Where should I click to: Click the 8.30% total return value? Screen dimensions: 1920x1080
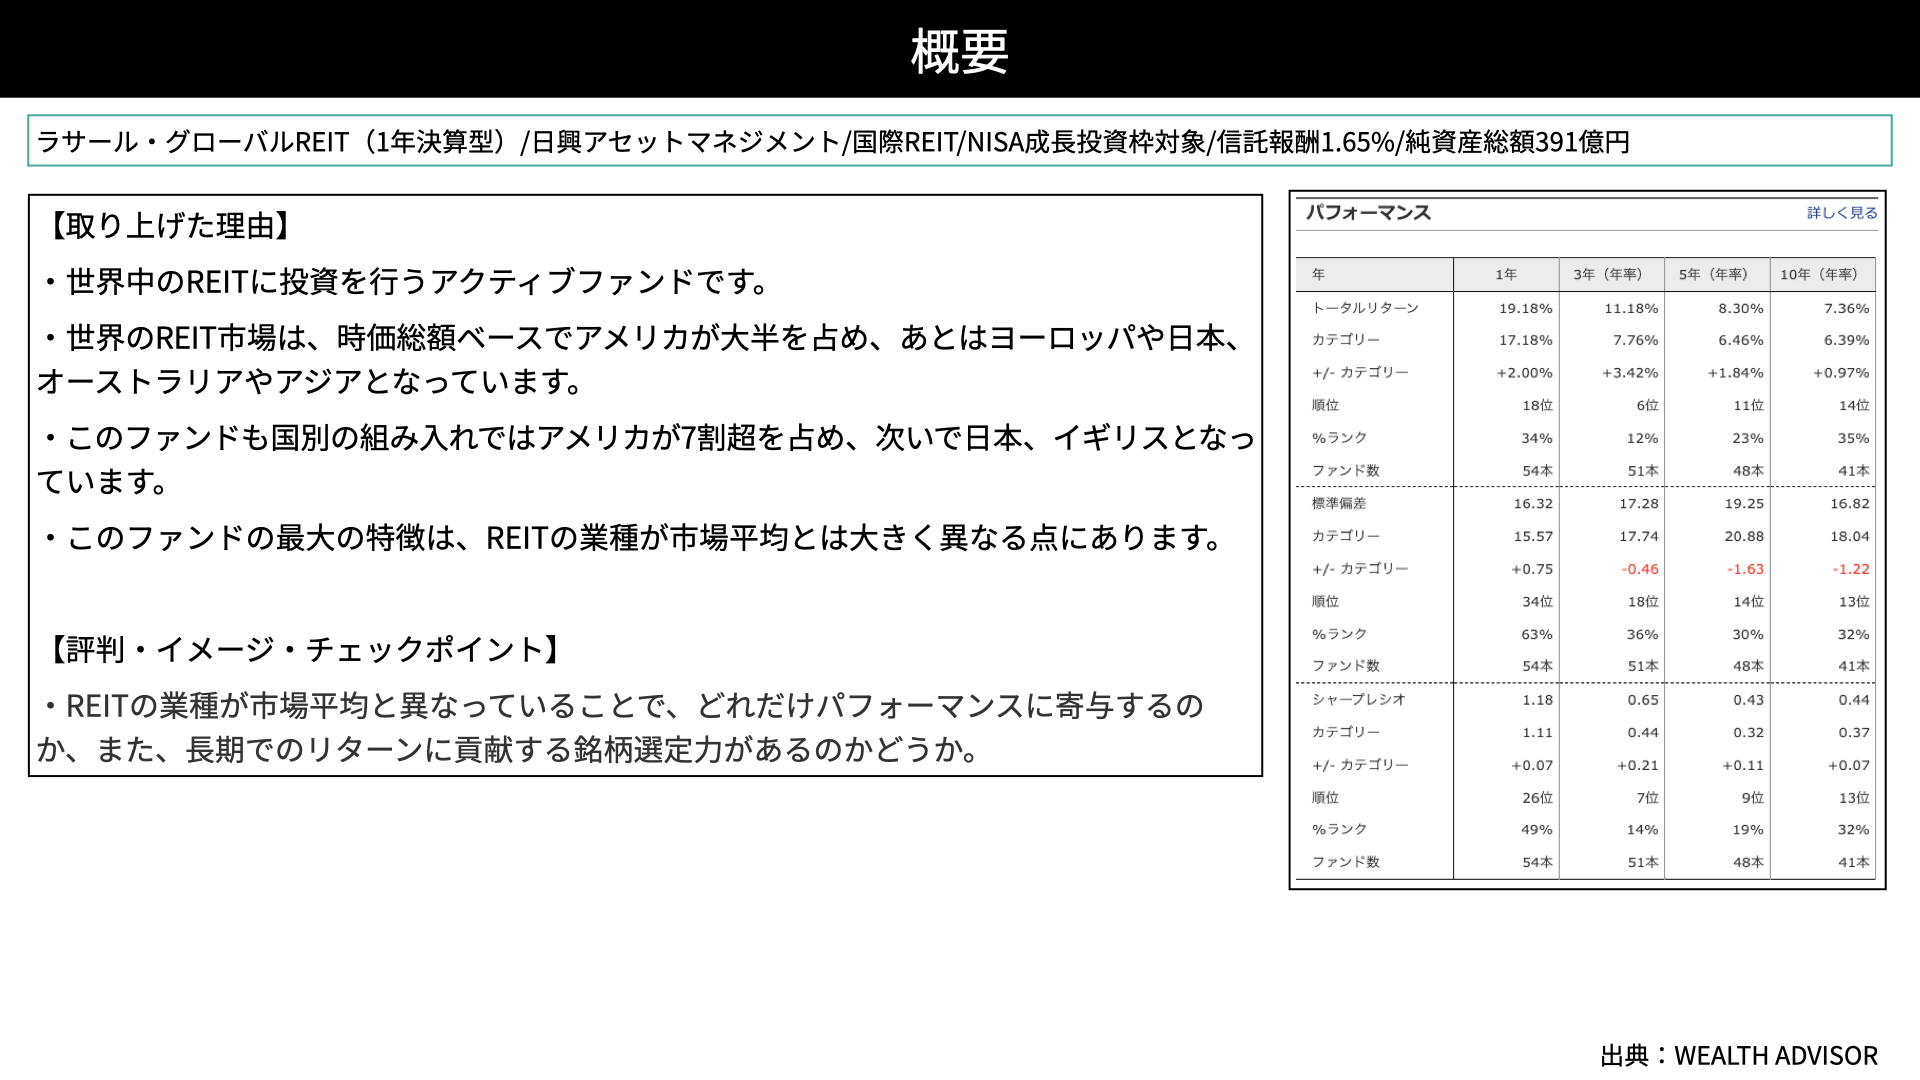pos(1741,308)
